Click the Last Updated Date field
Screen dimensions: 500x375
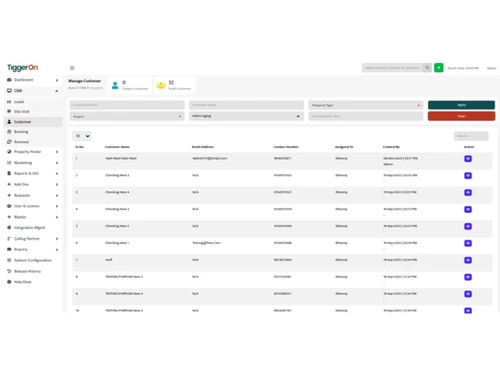(366, 116)
